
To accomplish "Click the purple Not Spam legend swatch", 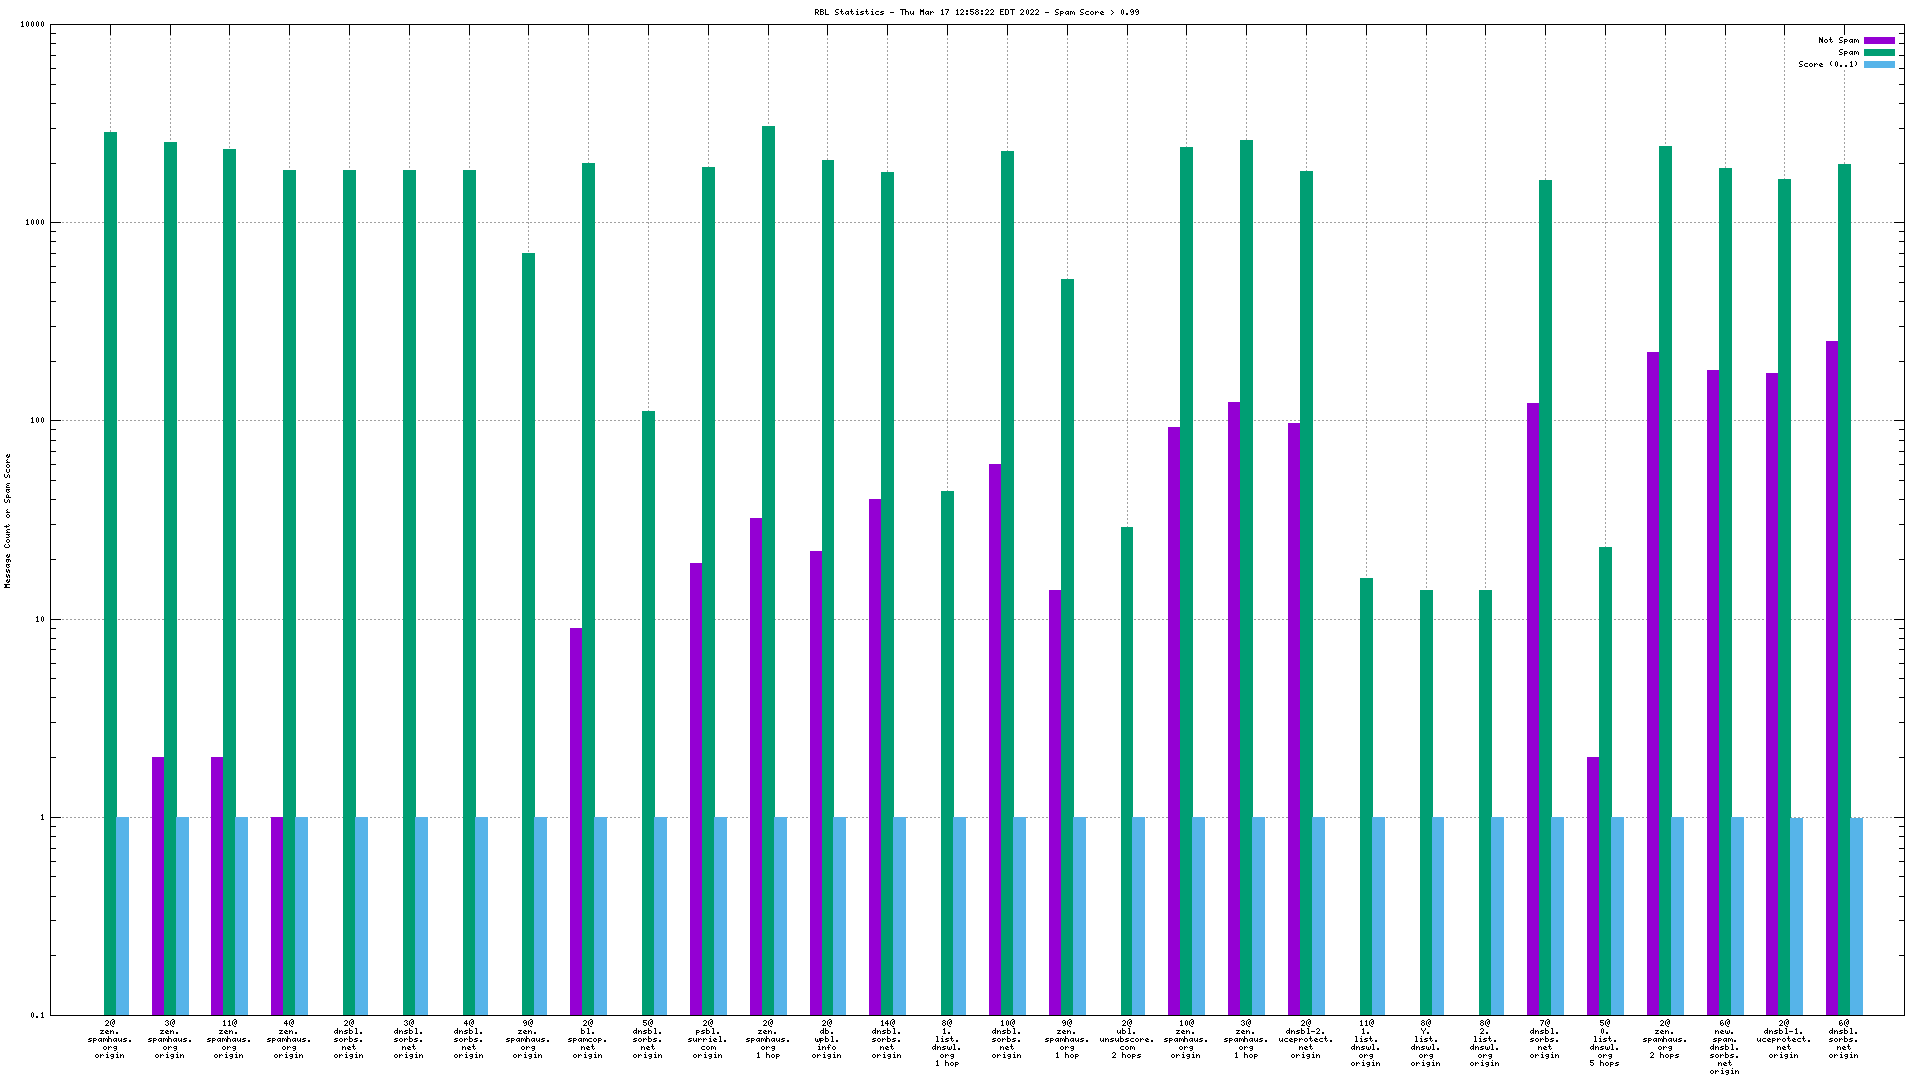I will click(1879, 41).
